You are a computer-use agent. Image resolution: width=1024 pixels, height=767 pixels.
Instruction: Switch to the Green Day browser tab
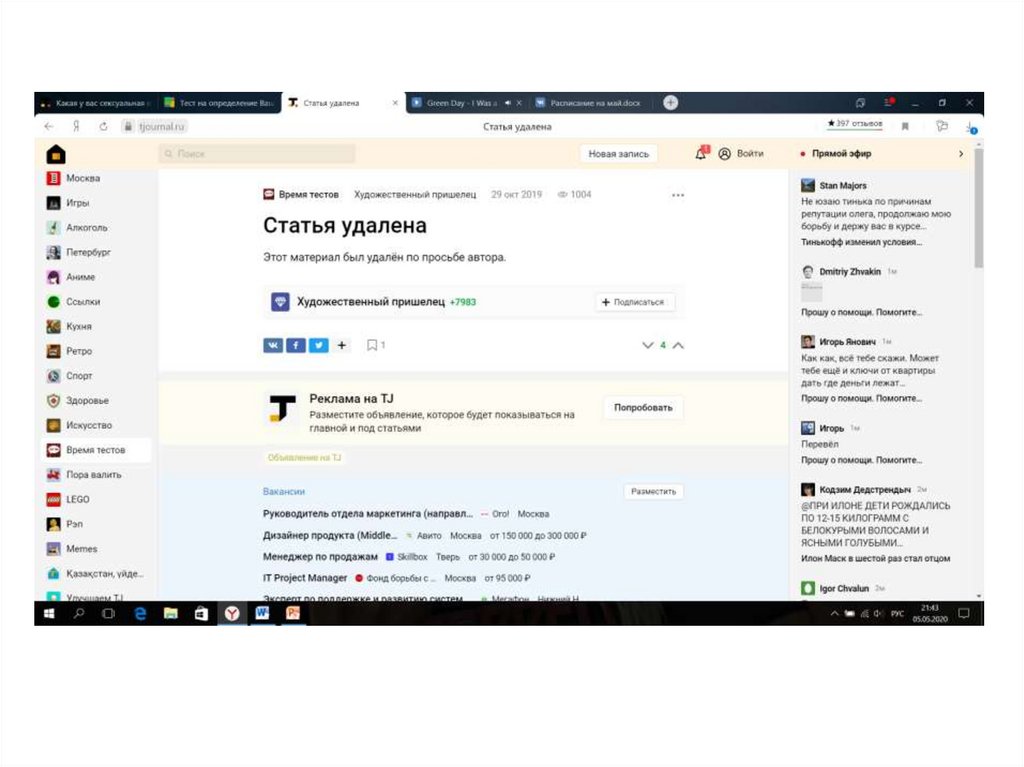tap(462, 103)
